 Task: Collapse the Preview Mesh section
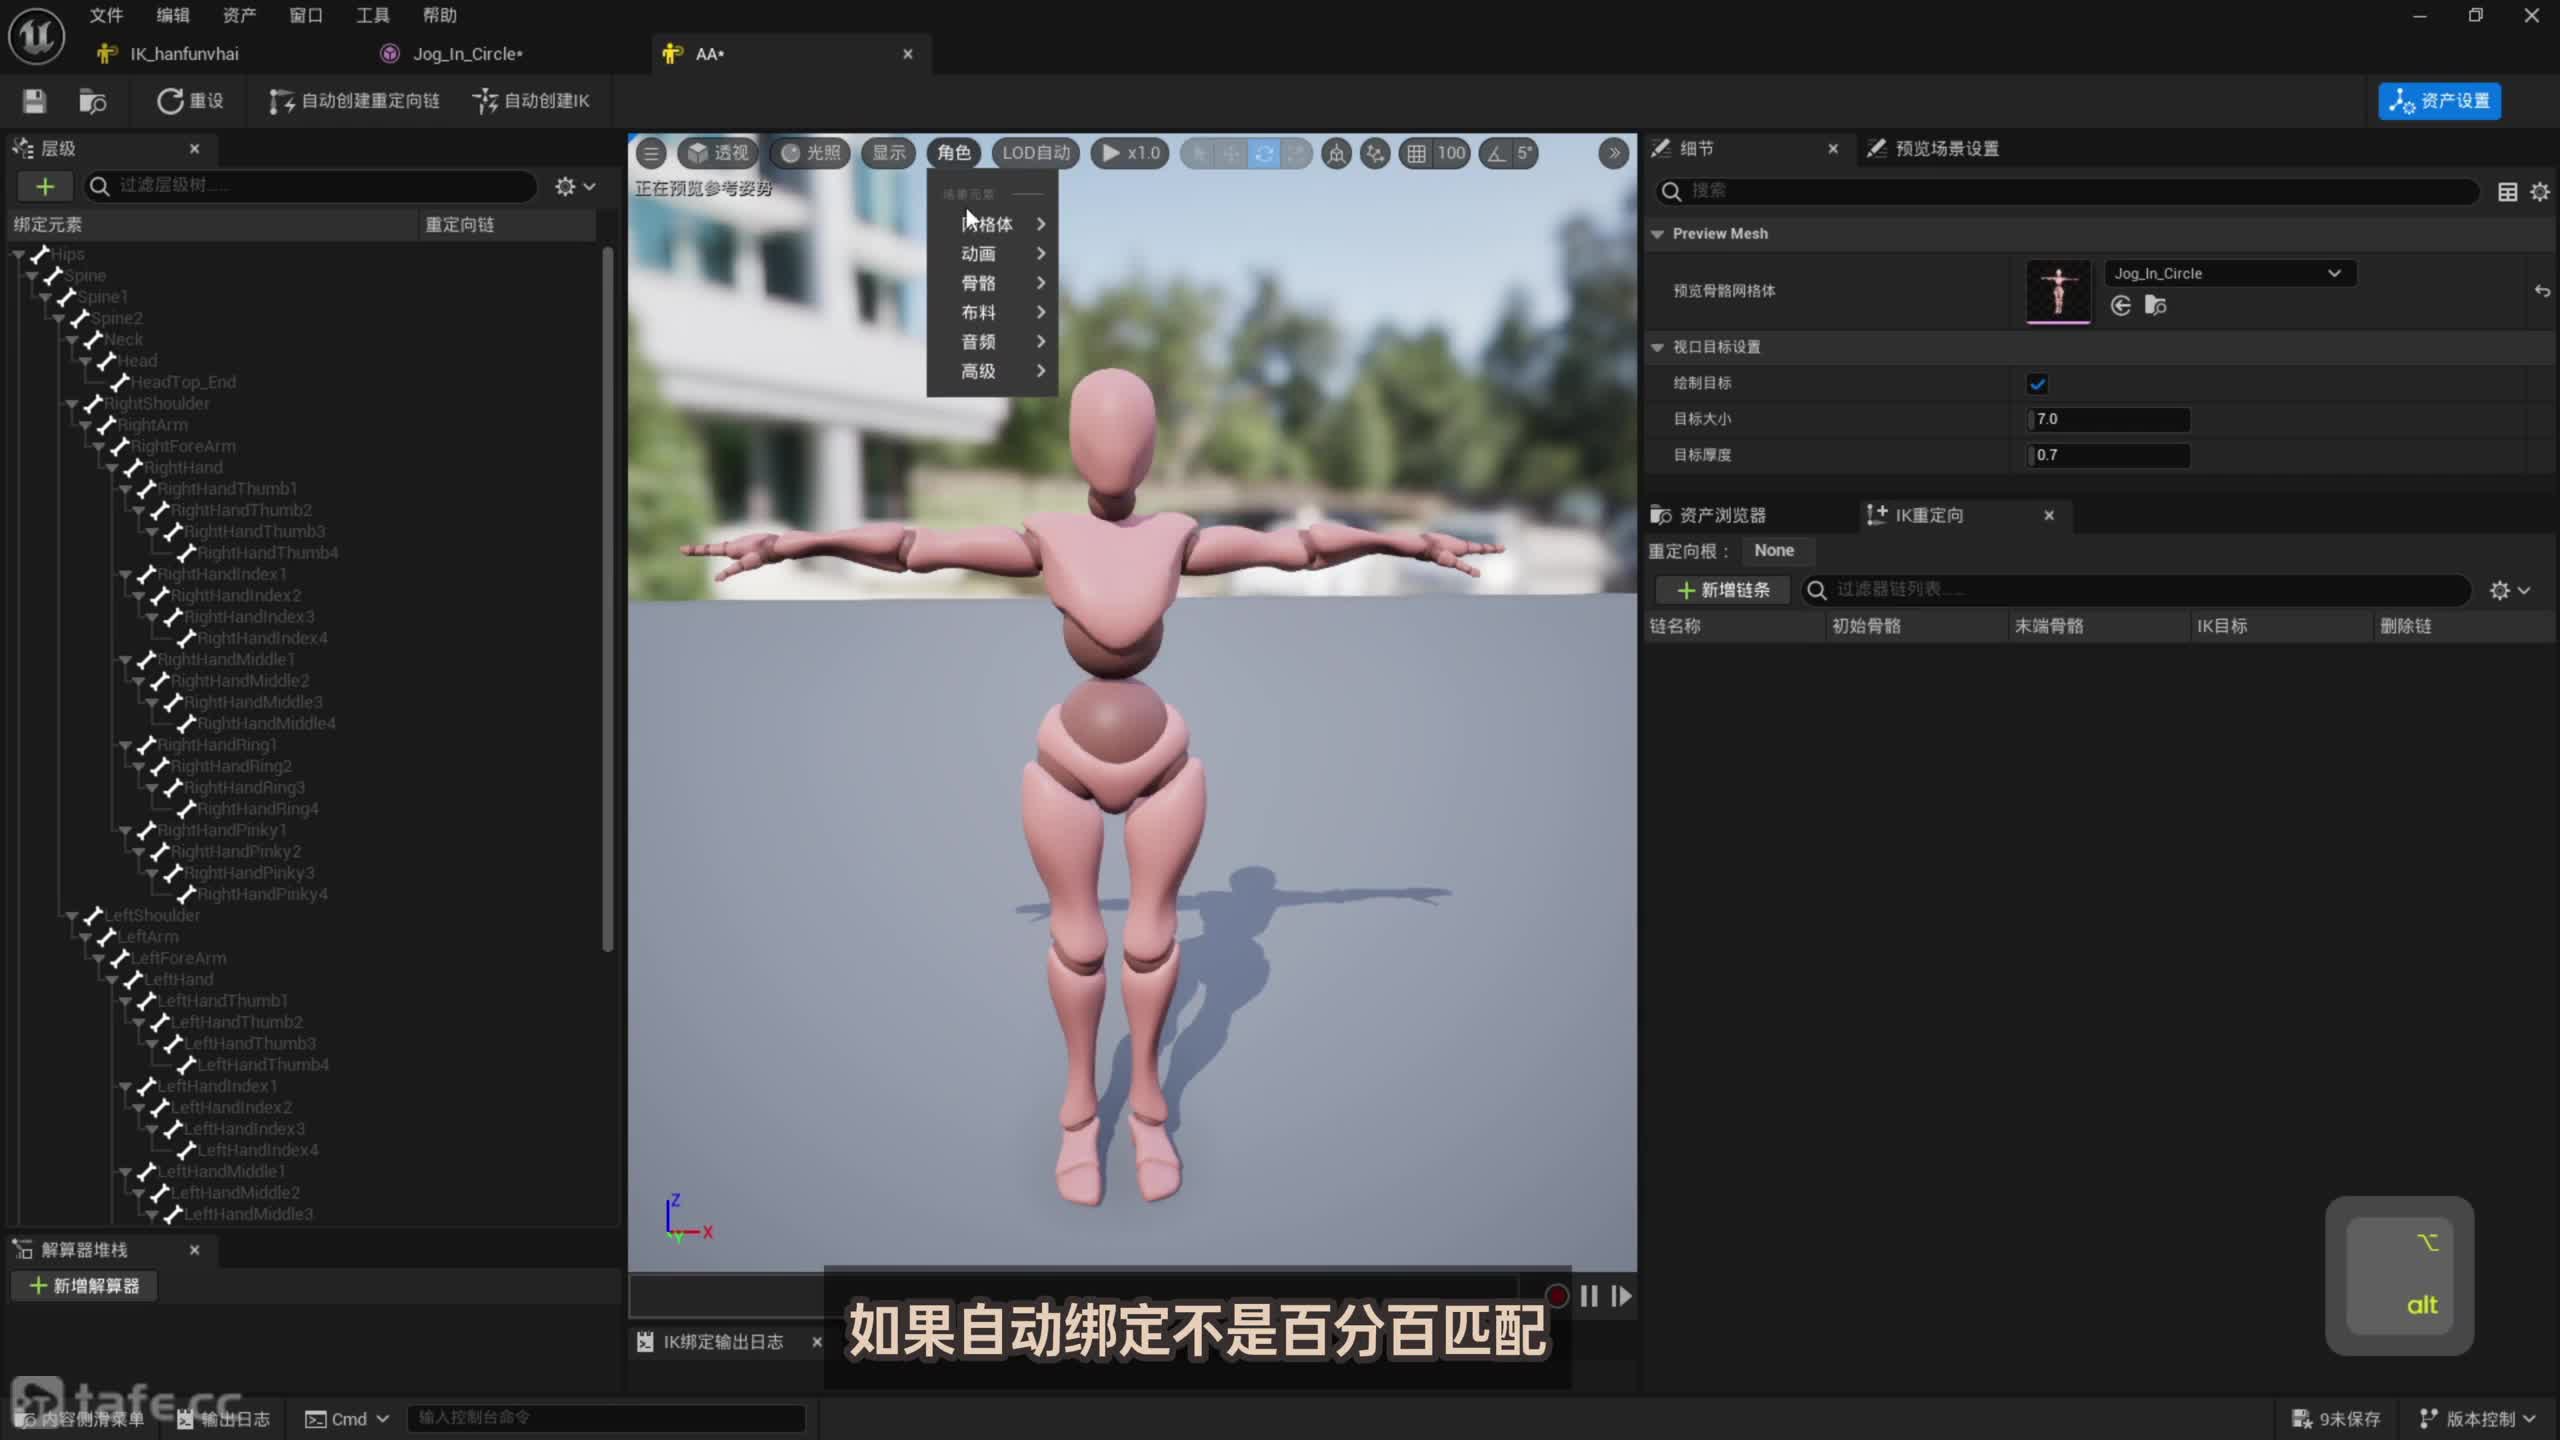[1657, 234]
